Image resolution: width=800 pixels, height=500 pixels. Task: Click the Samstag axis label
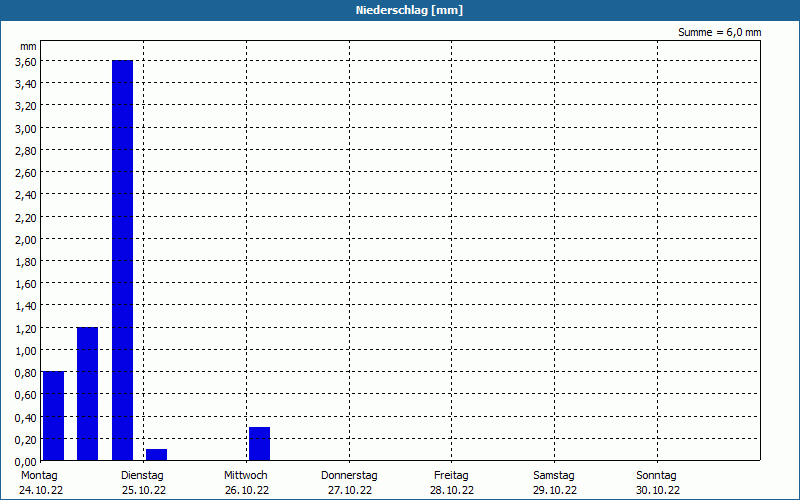[554, 475]
